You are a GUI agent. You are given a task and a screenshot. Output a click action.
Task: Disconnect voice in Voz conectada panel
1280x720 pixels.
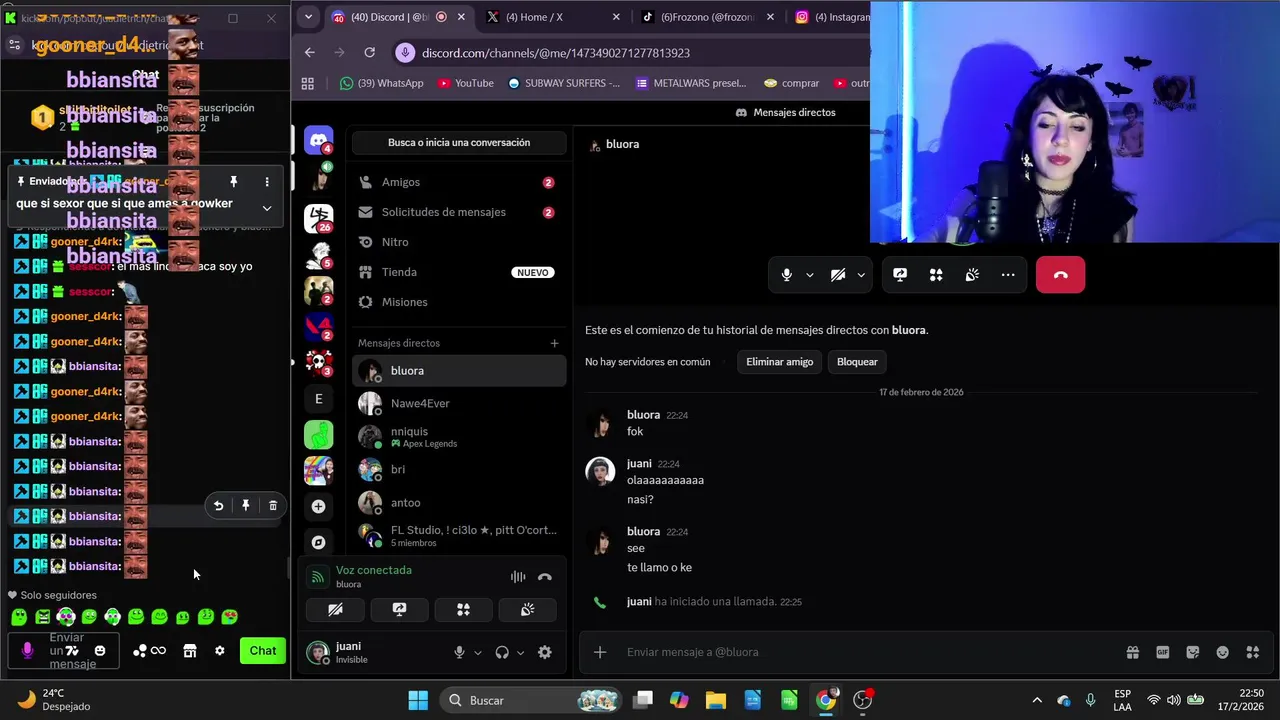545,577
